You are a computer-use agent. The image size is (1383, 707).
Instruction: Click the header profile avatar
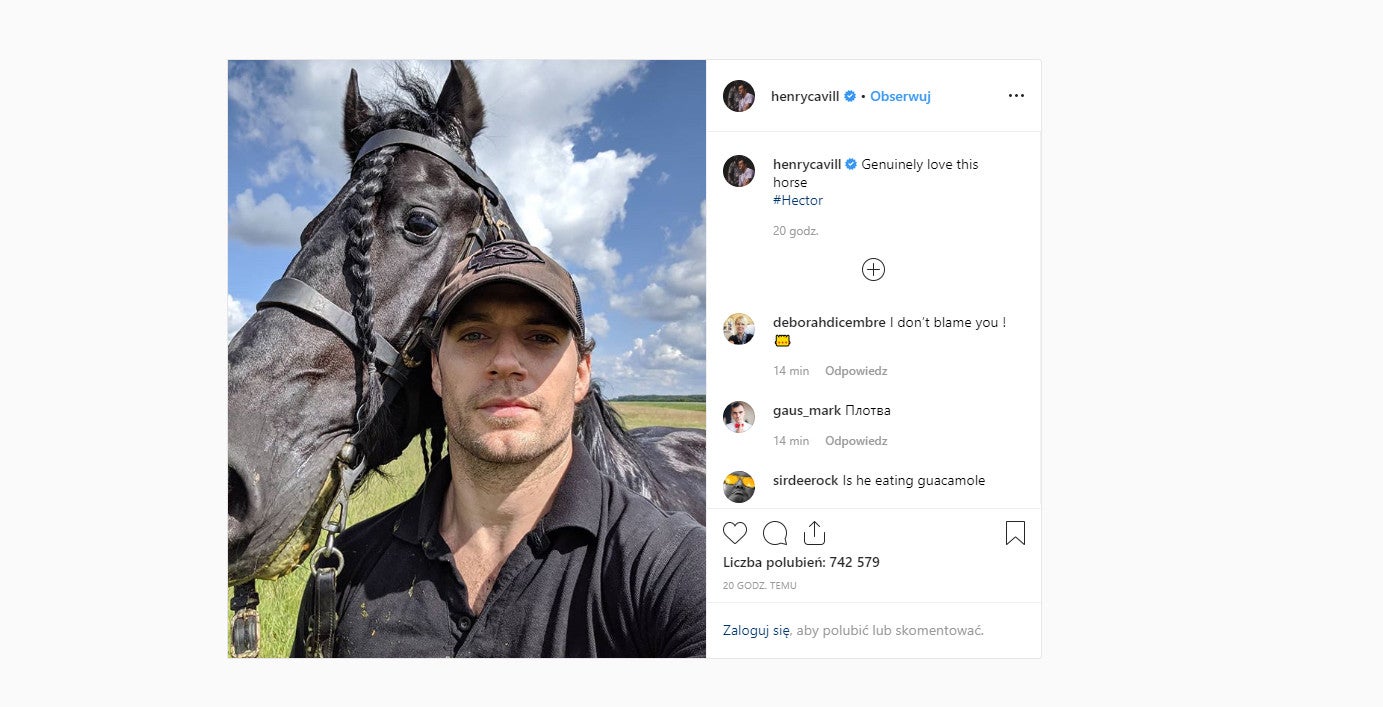tap(739, 96)
